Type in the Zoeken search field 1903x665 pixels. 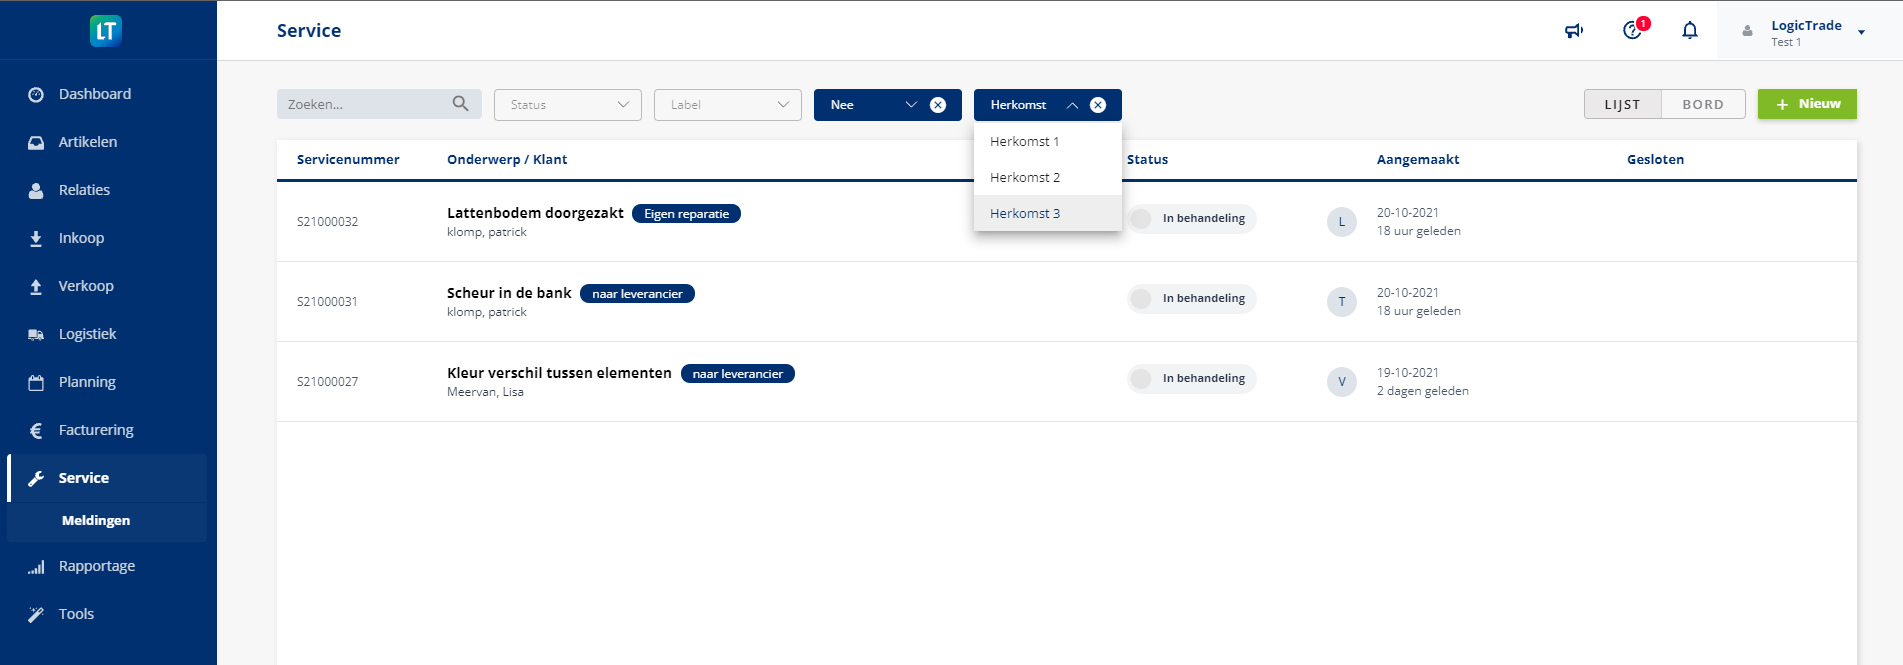coord(365,105)
